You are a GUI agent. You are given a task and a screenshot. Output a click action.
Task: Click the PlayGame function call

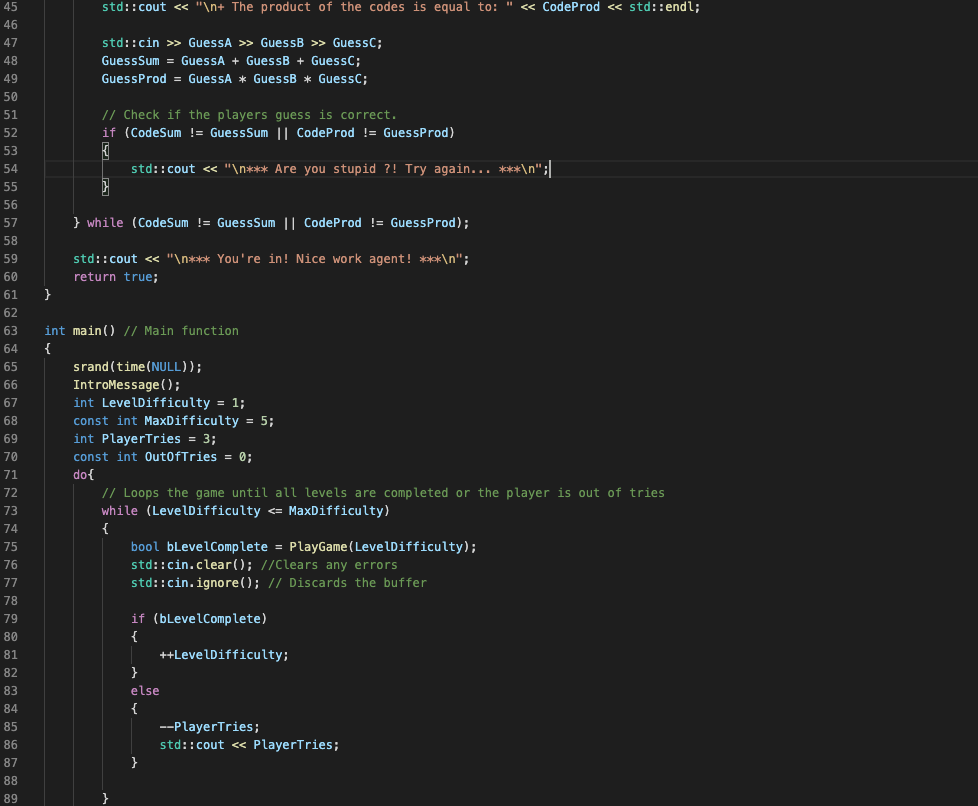tap(318, 548)
